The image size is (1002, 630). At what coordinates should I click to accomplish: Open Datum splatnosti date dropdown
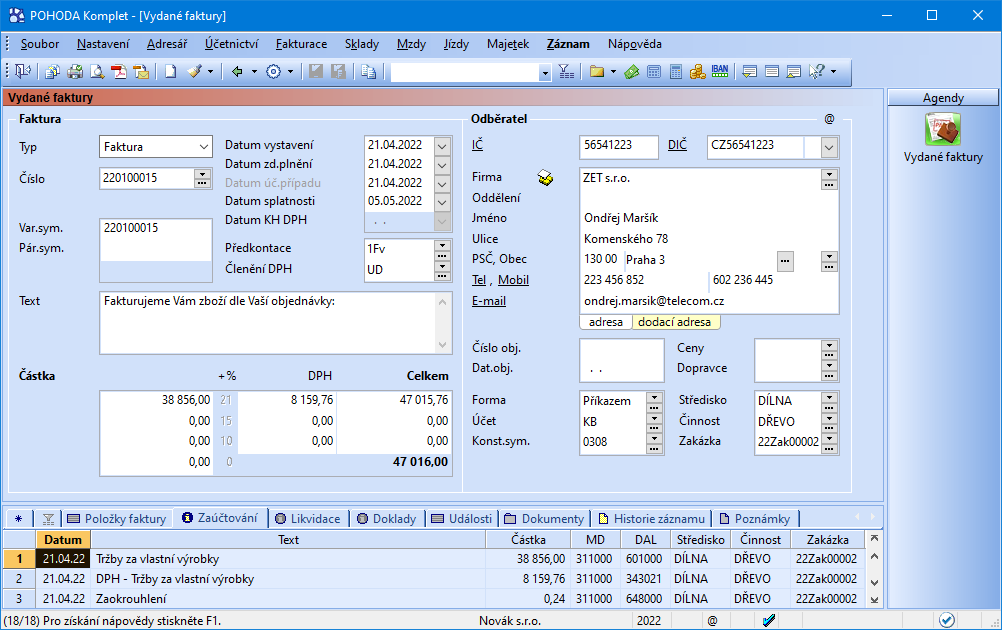pos(442,202)
